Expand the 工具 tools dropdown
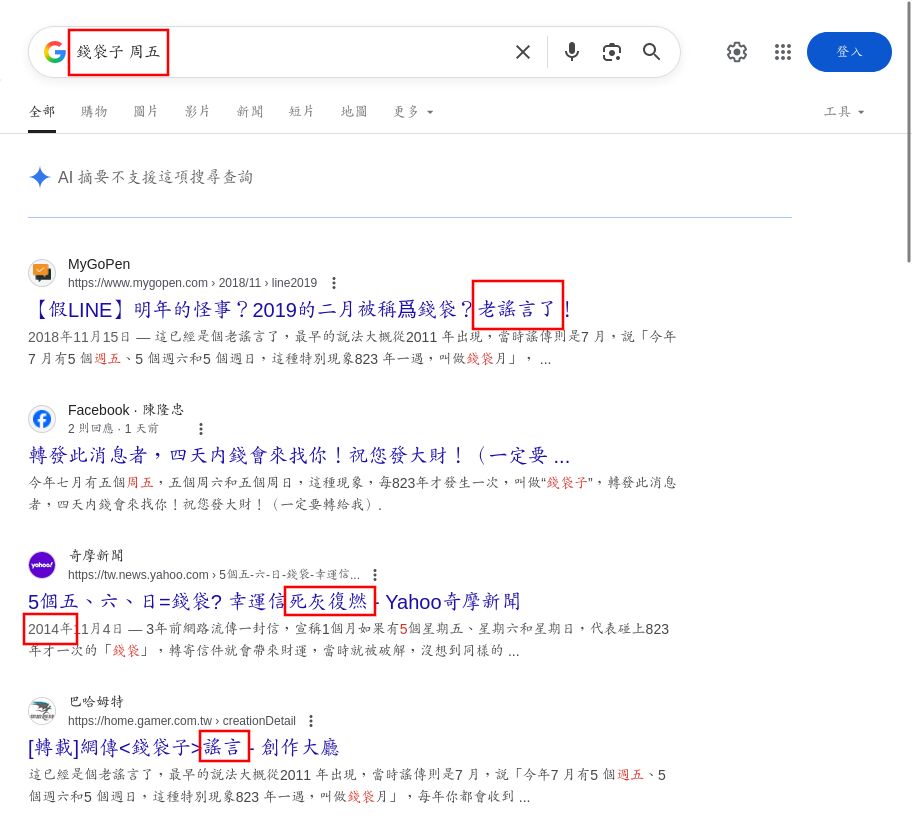The height and width of the screenshot is (831, 912). 844,112
